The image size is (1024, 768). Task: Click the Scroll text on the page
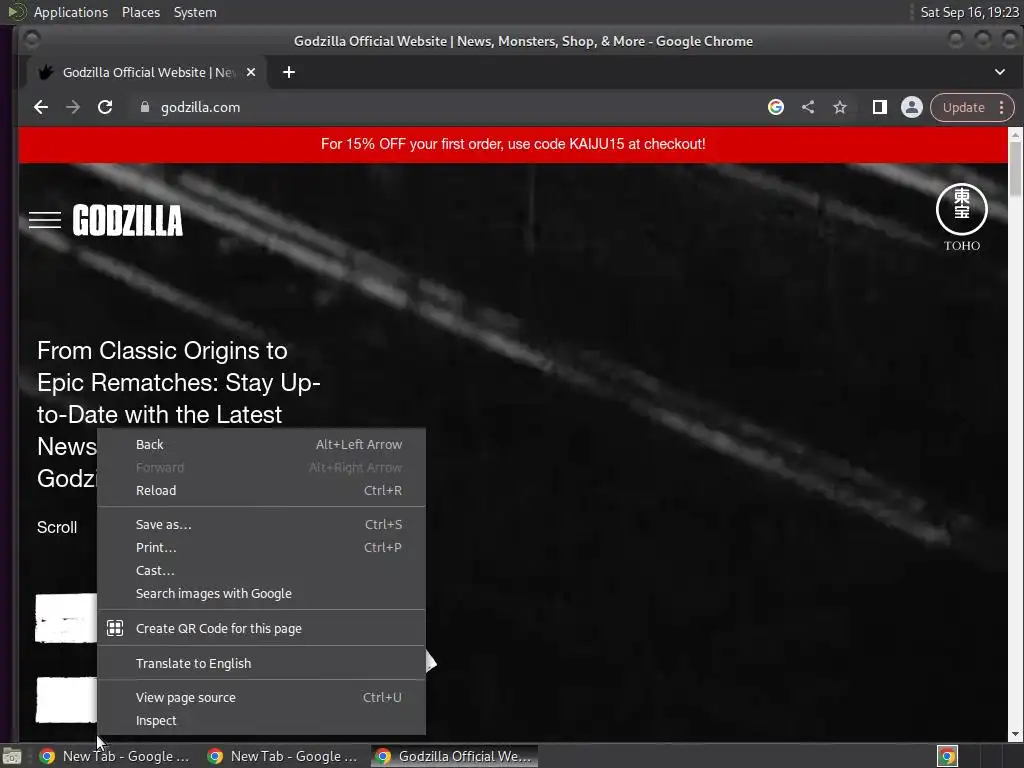[x=57, y=527]
